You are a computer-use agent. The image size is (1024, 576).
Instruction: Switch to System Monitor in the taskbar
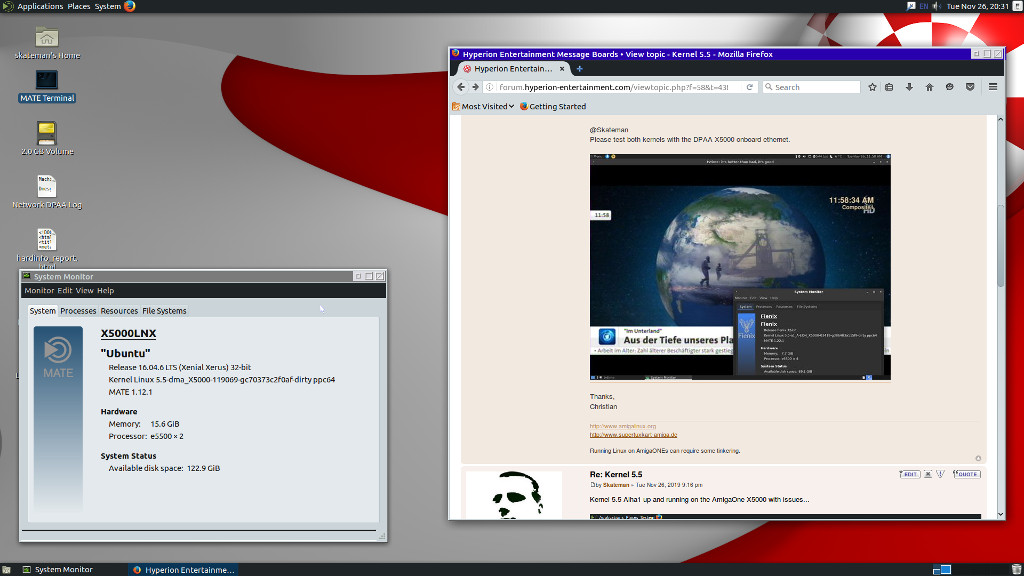coord(57,569)
